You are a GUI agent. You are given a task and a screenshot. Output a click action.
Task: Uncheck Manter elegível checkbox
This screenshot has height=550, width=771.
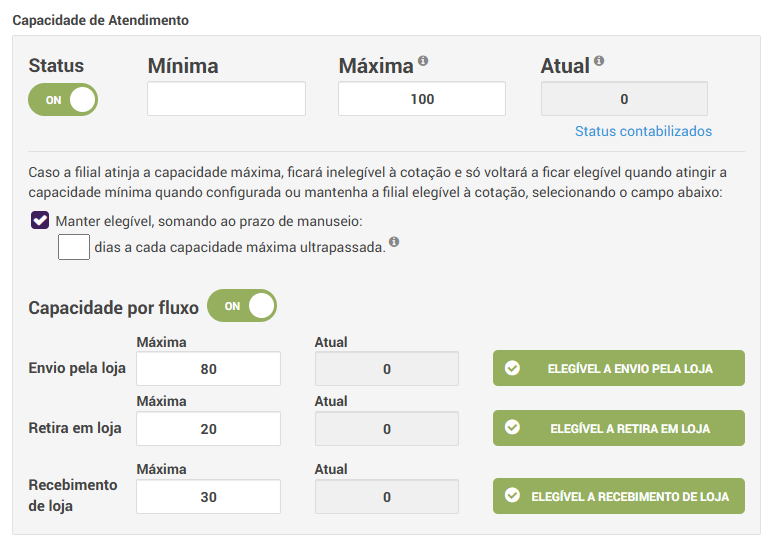click(x=40, y=220)
